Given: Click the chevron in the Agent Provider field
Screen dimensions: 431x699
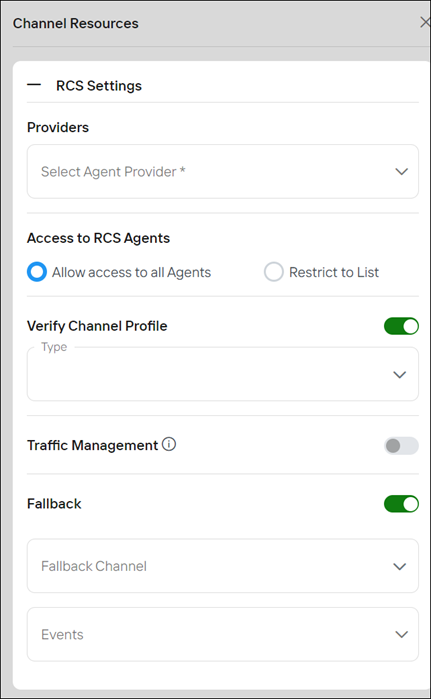Looking at the screenshot, I should 402,172.
